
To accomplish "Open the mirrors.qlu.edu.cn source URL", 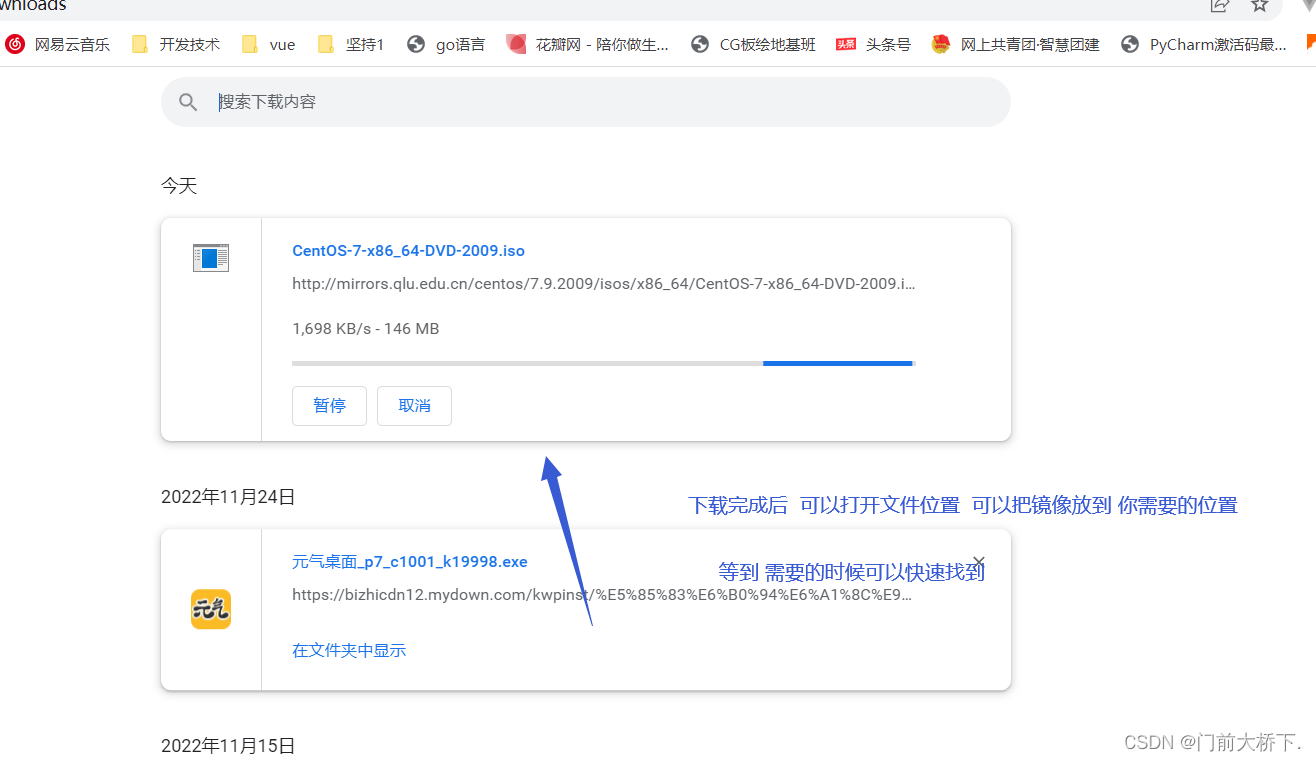I will coord(604,284).
